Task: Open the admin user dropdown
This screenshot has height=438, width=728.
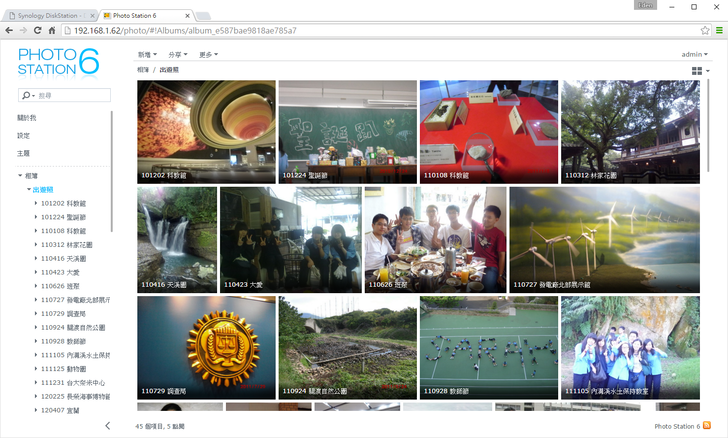Action: click(694, 54)
